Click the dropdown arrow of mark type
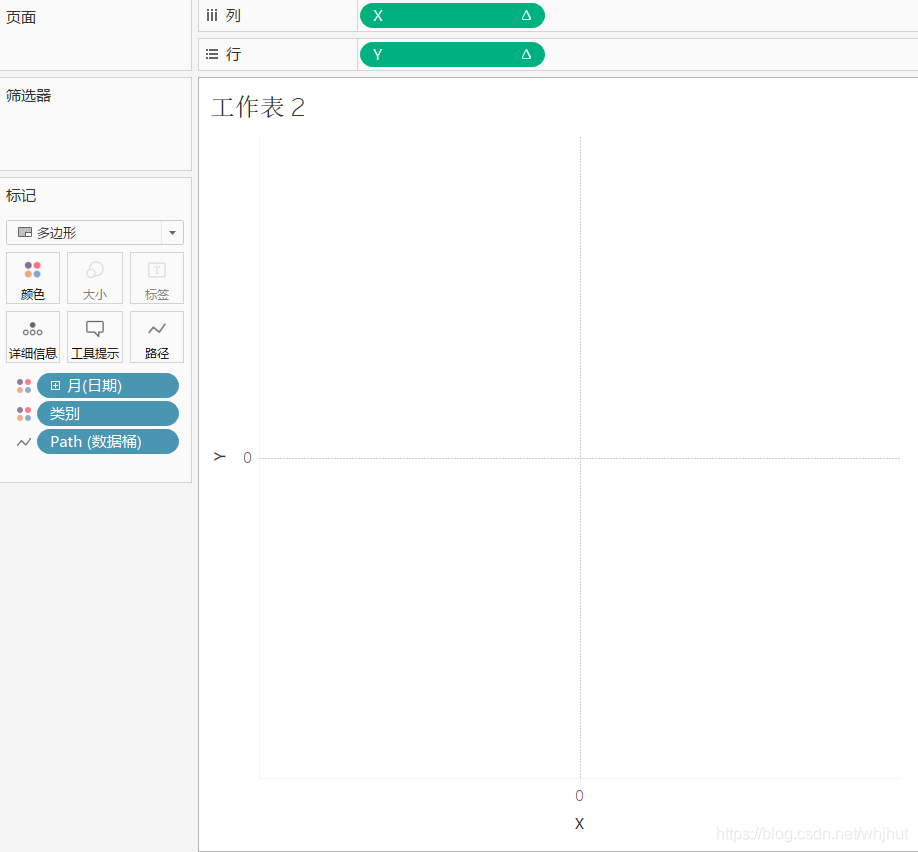 coord(172,232)
